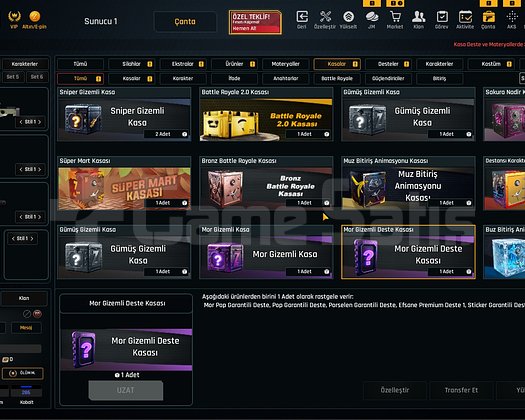Open the Özelleştir tools icon
The width and height of the screenshot is (525, 420).
(x=325, y=17)
